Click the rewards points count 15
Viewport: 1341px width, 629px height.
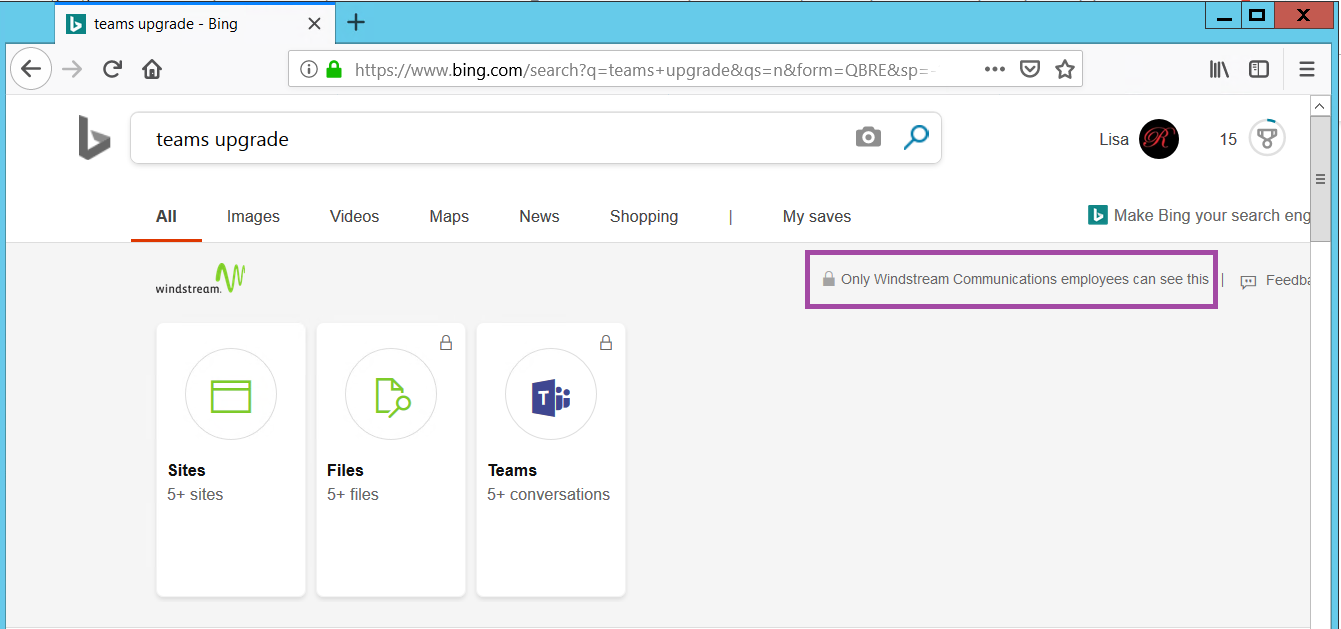[x=1228, y=139]
